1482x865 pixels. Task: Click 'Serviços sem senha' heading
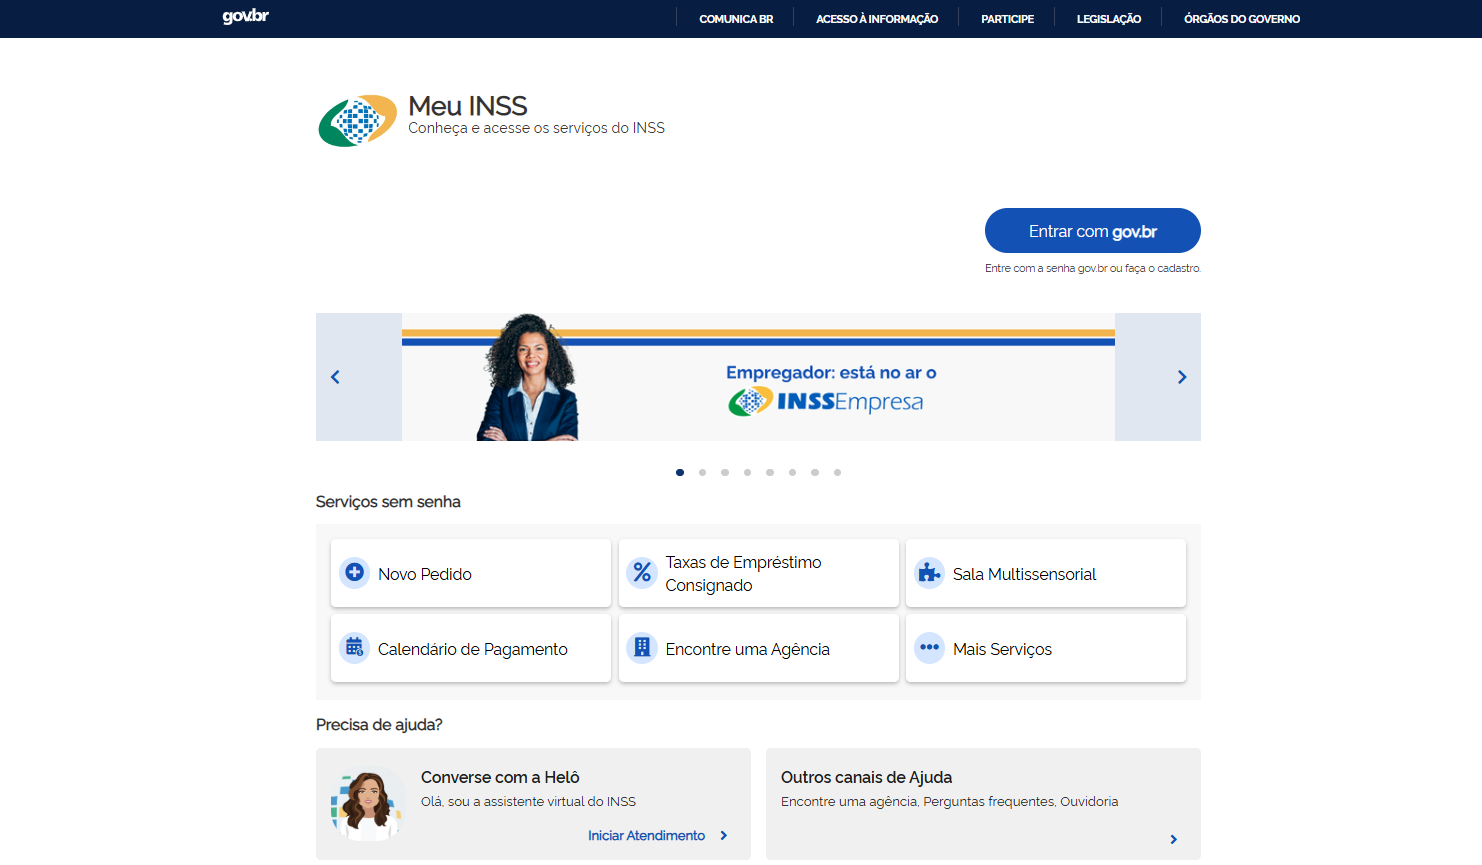click(388, 502)
